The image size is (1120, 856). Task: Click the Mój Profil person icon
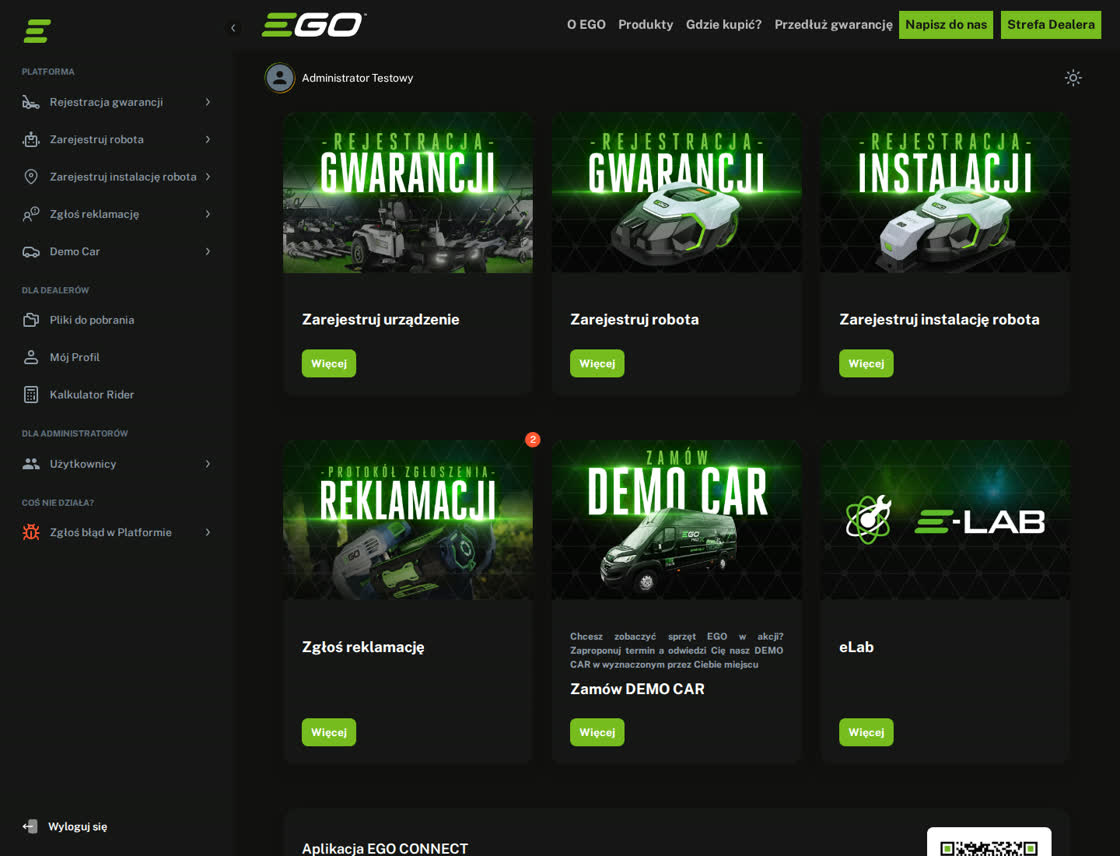[x=31, y=357]
